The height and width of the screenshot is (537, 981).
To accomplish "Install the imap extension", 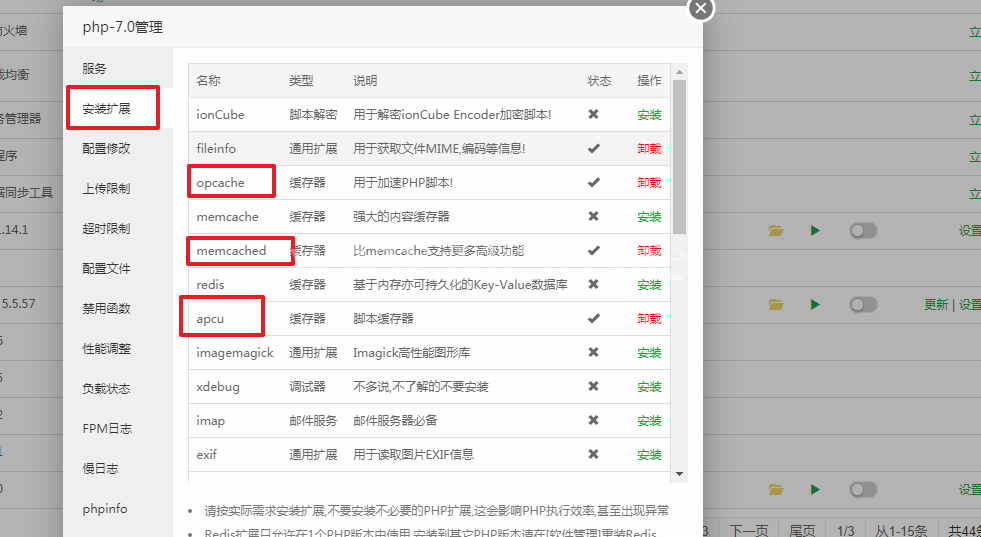I will (649, 421).
